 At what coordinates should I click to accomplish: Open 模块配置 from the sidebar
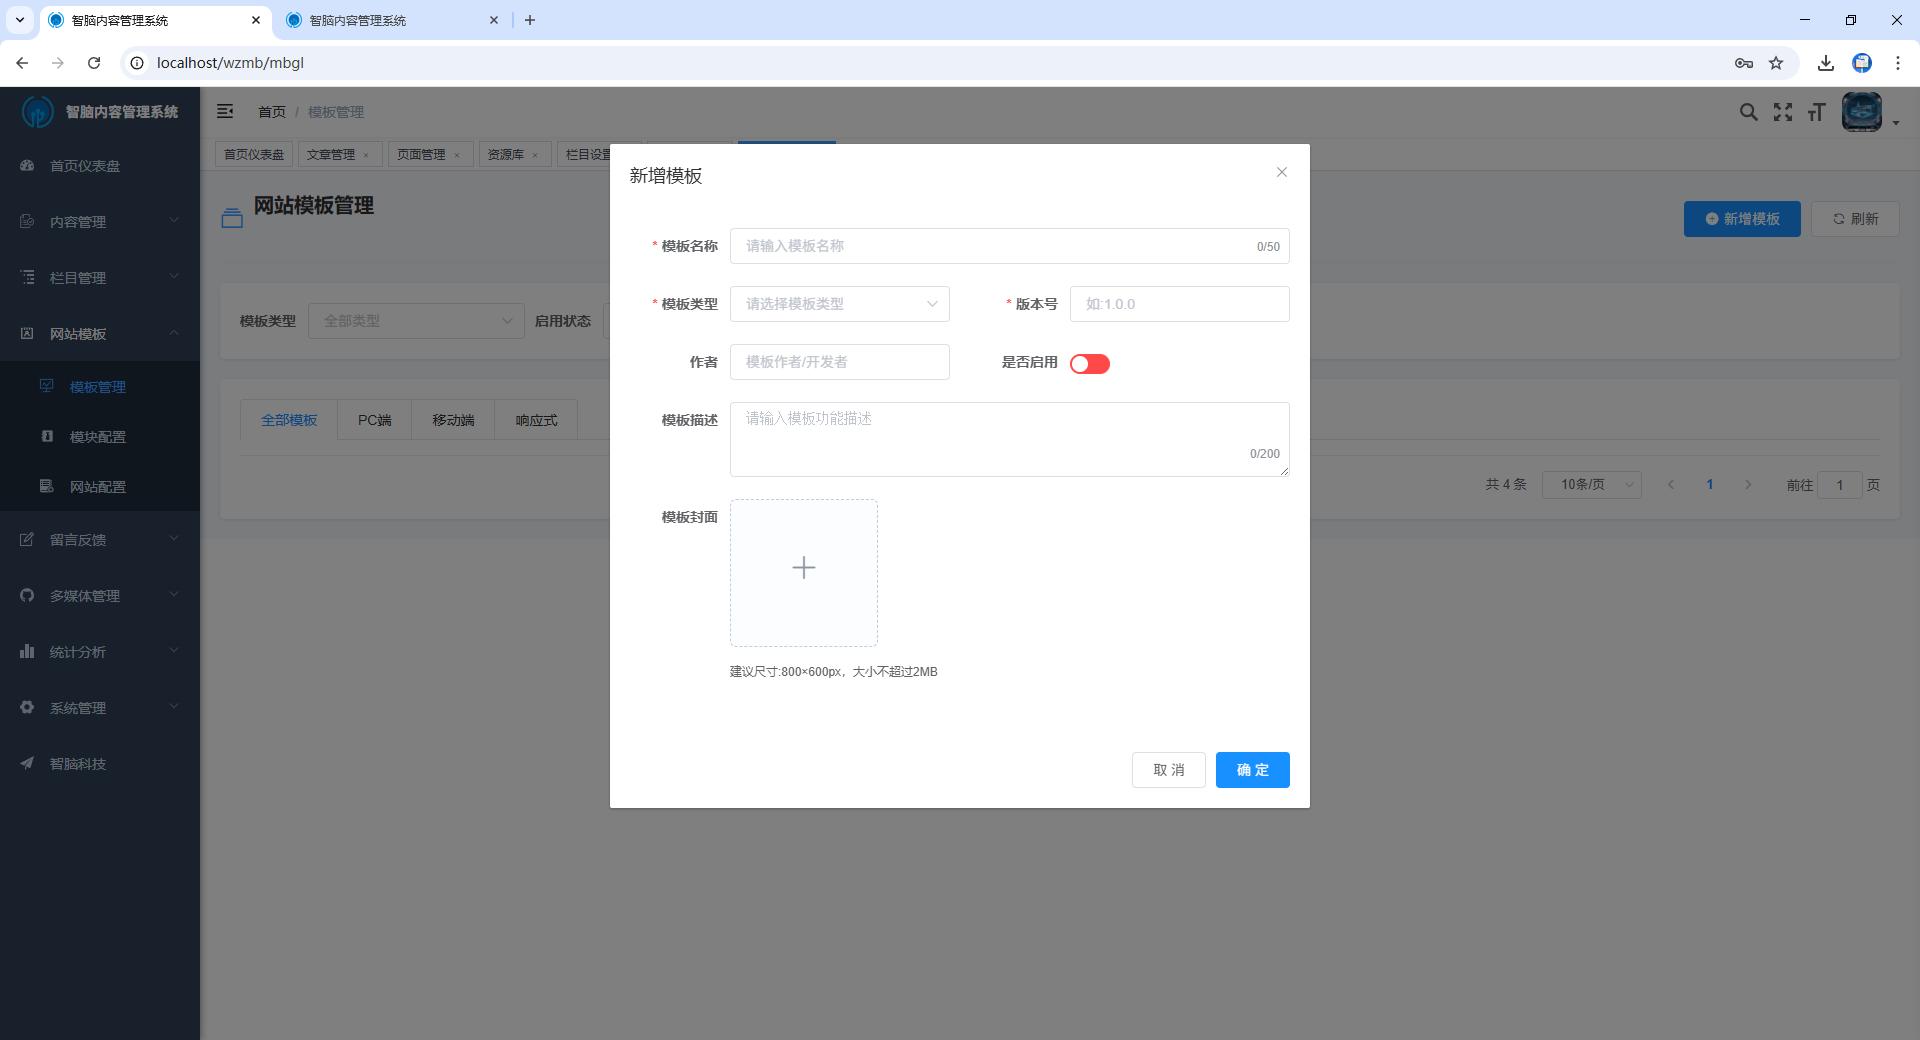pos(95,436)
